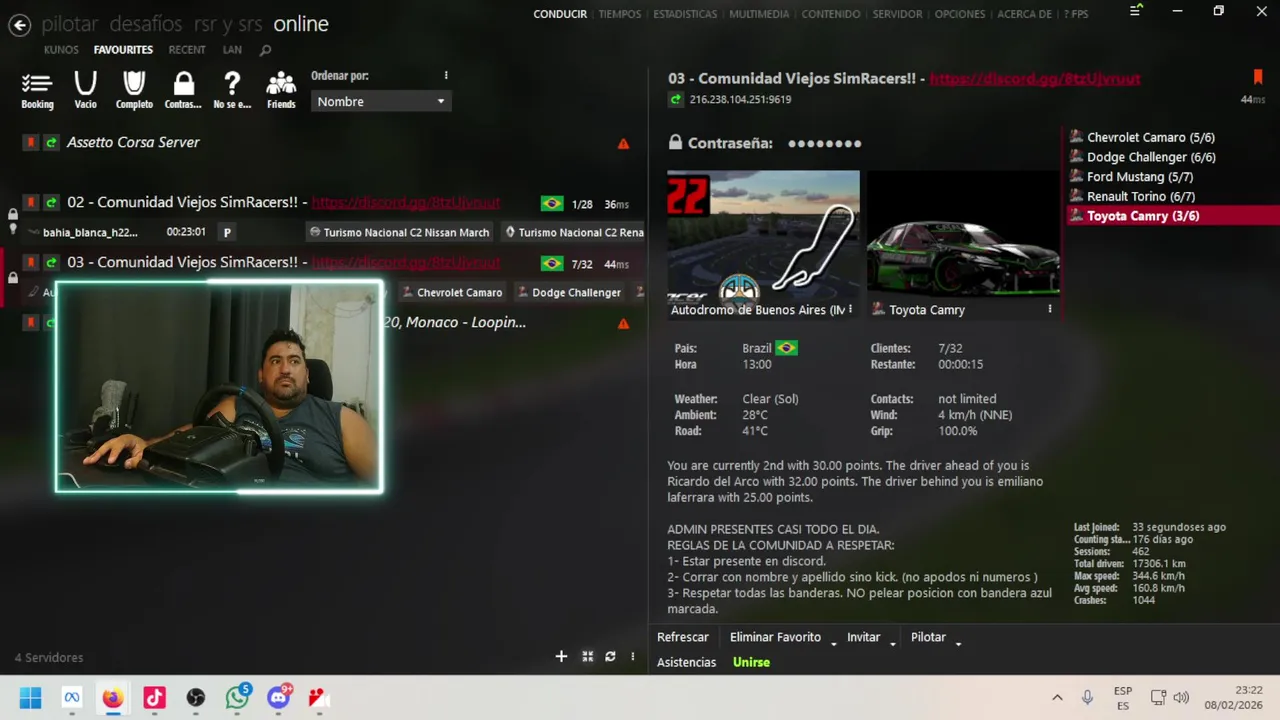Screen dimensions: 1280x720
Task: Select Ford Mustang (5/7) car entry
Action: [1141, 177]
